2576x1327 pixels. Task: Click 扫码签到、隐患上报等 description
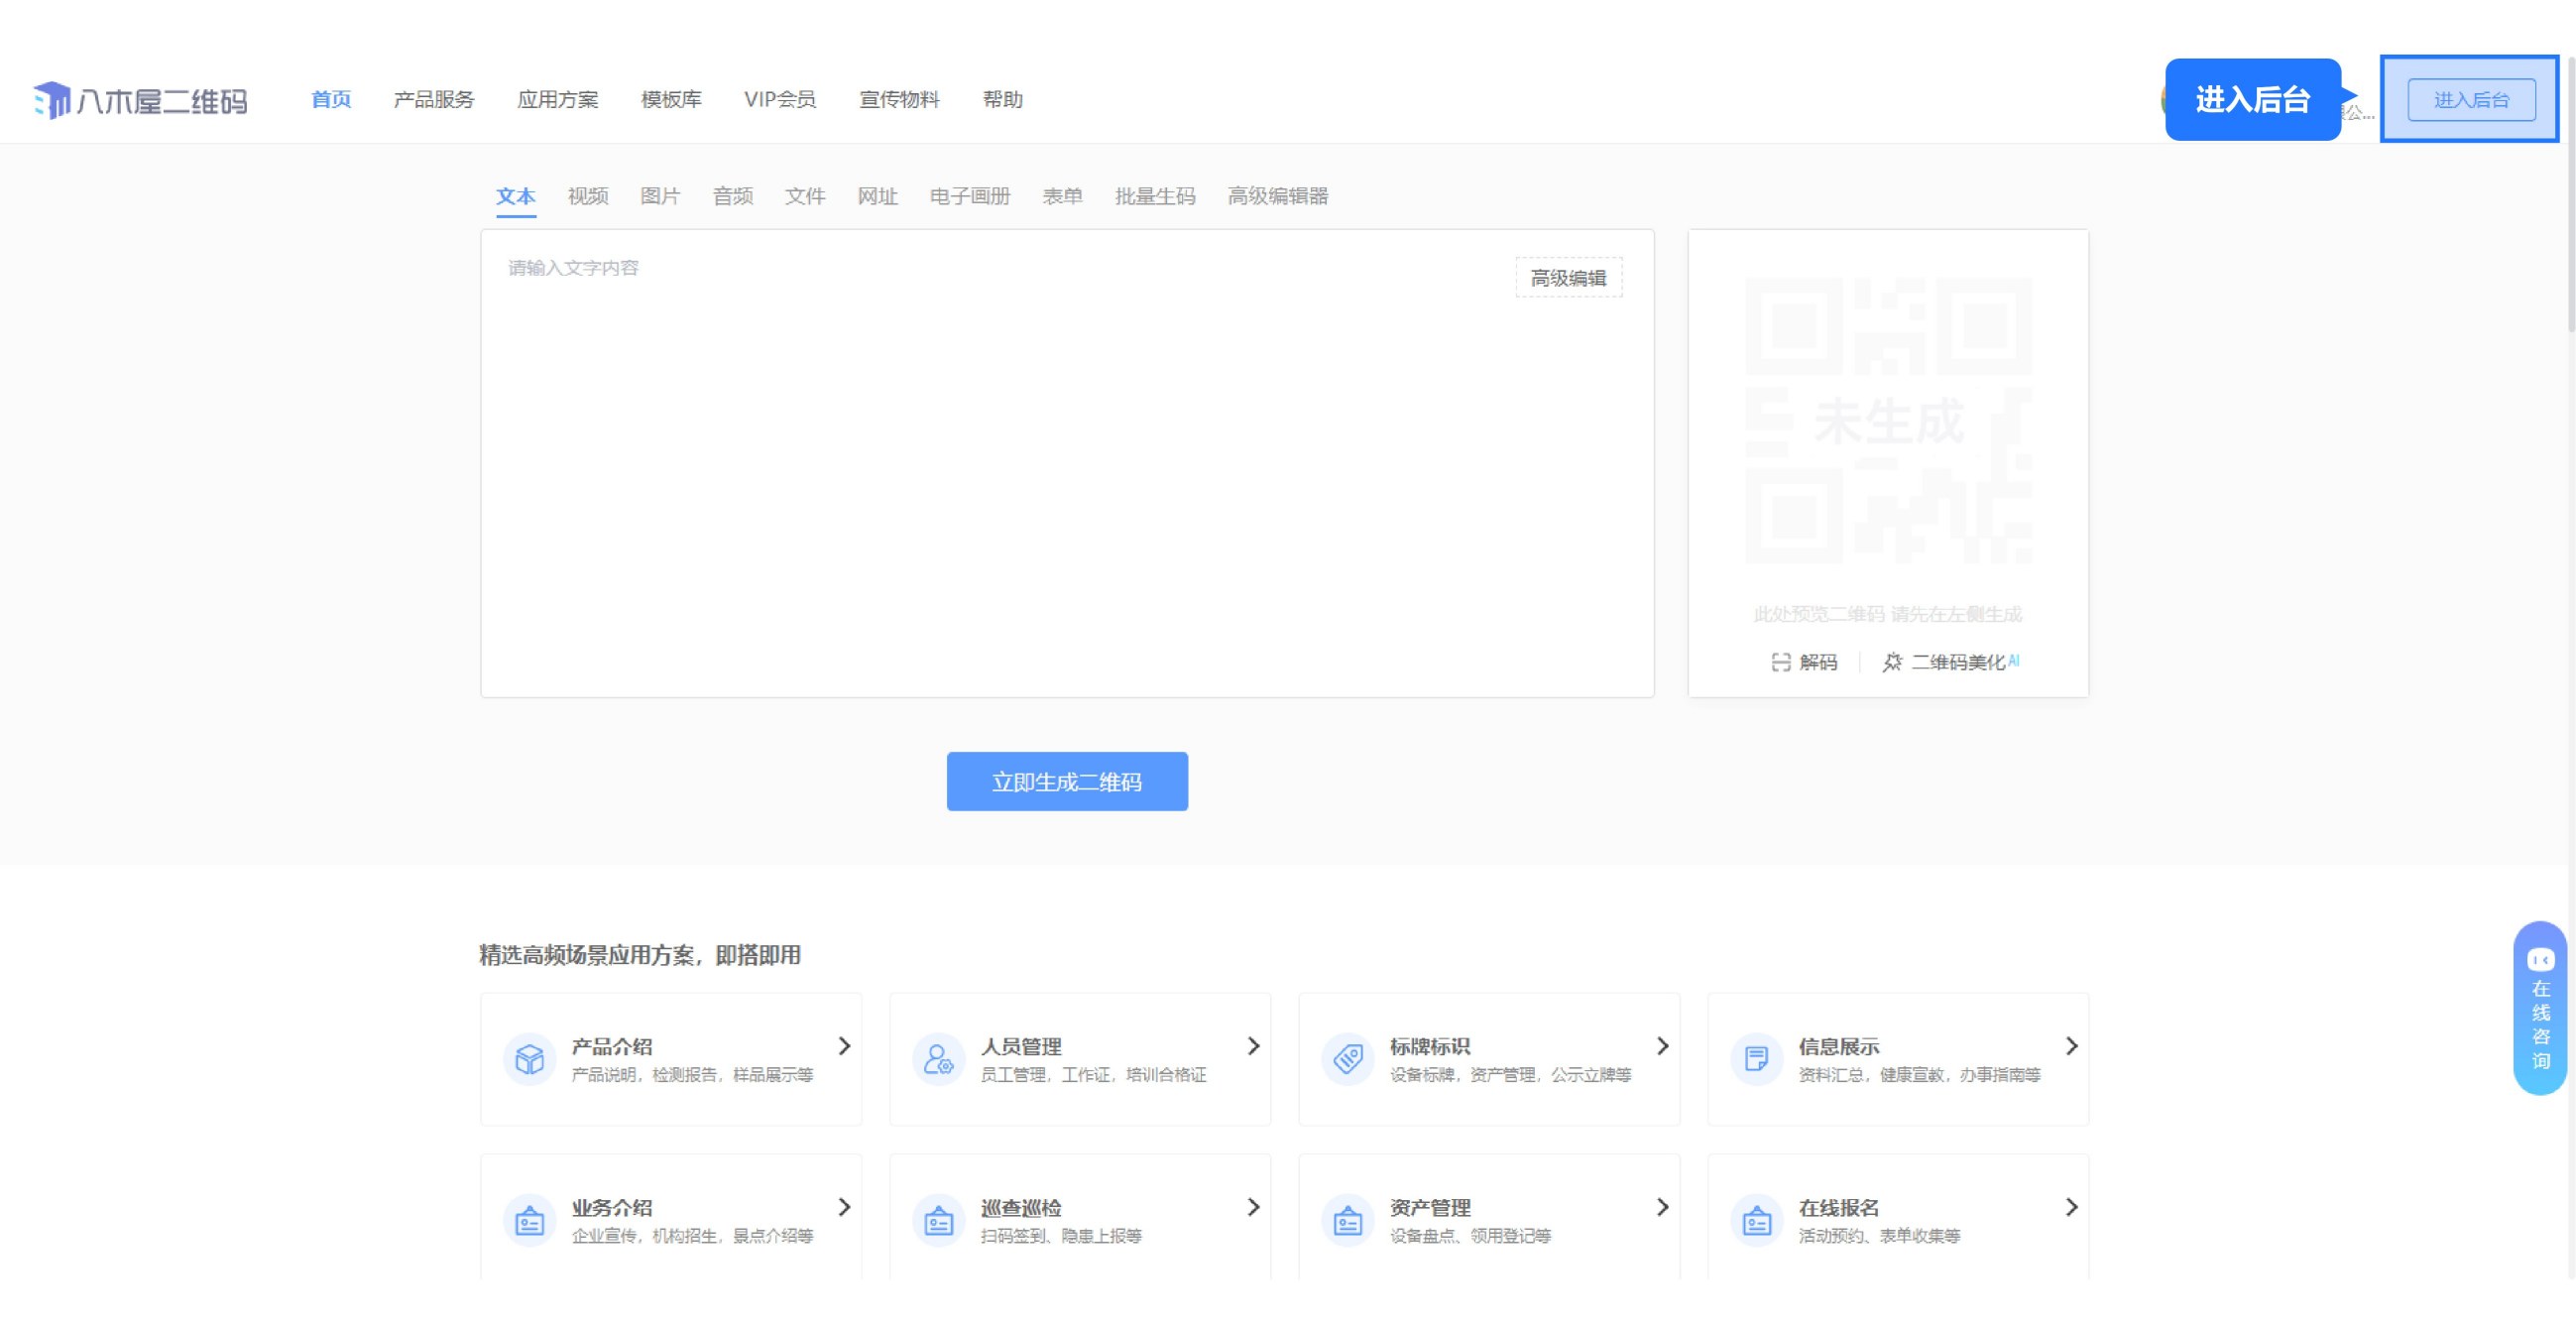1061,1236
